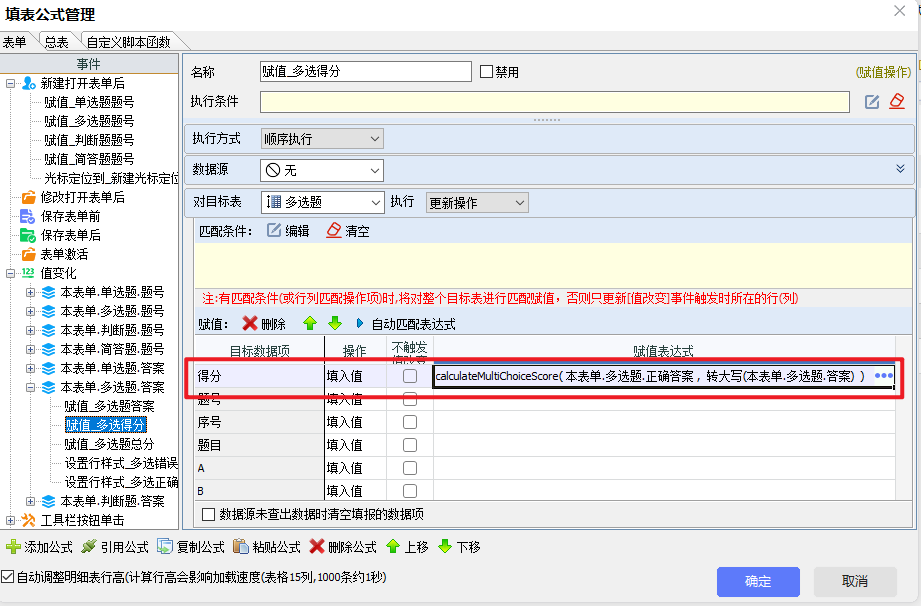921x606 pixels.
Task: Click the 编辑 match condition icon
Action: click(x=274, y=230)
